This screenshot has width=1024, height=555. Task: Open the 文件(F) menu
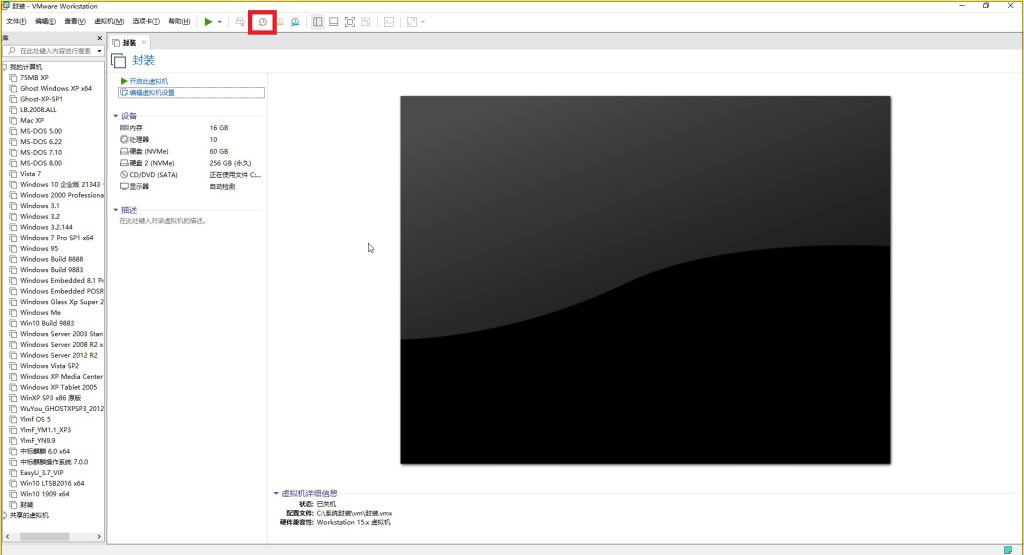(16, 21)
